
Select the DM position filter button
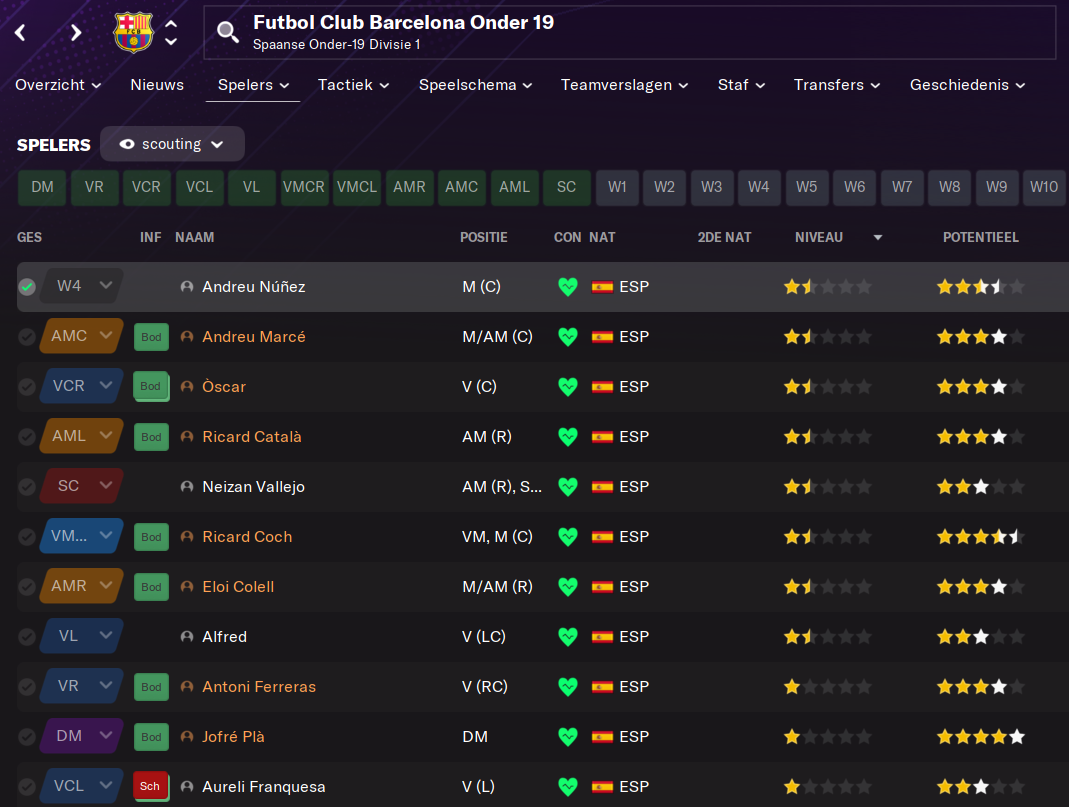pos(42,187)
